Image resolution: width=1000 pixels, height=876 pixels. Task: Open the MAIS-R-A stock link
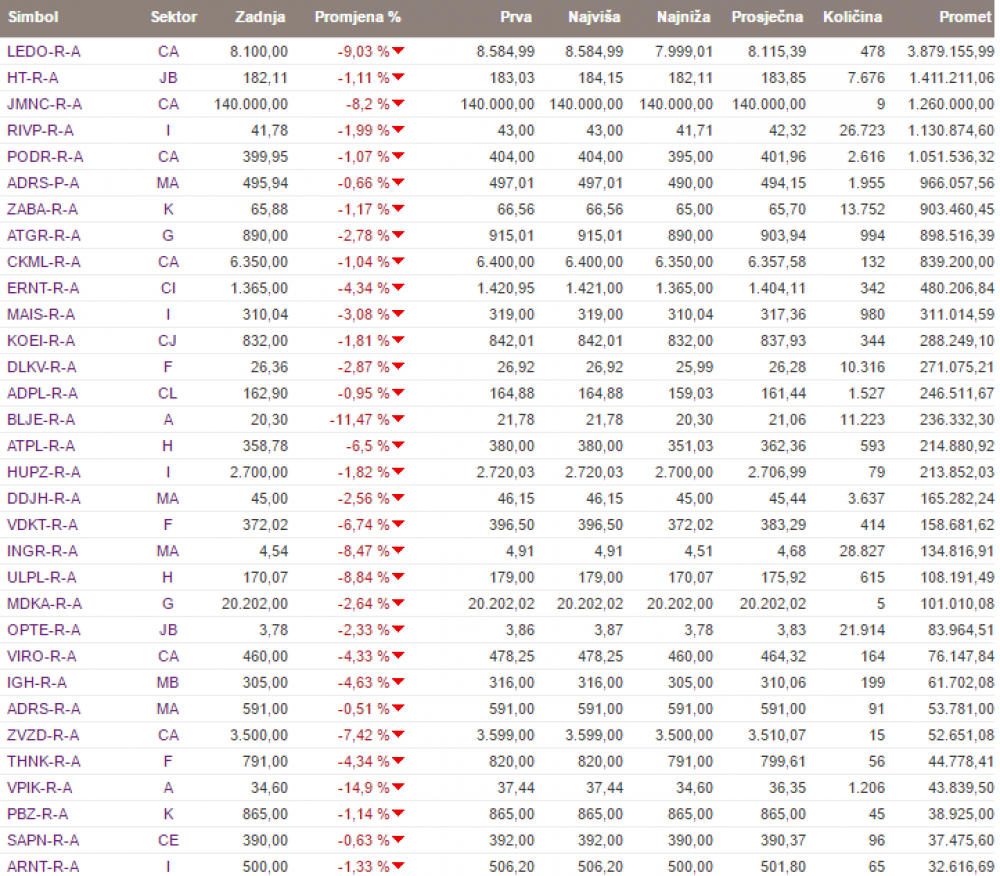click(41, 314)
